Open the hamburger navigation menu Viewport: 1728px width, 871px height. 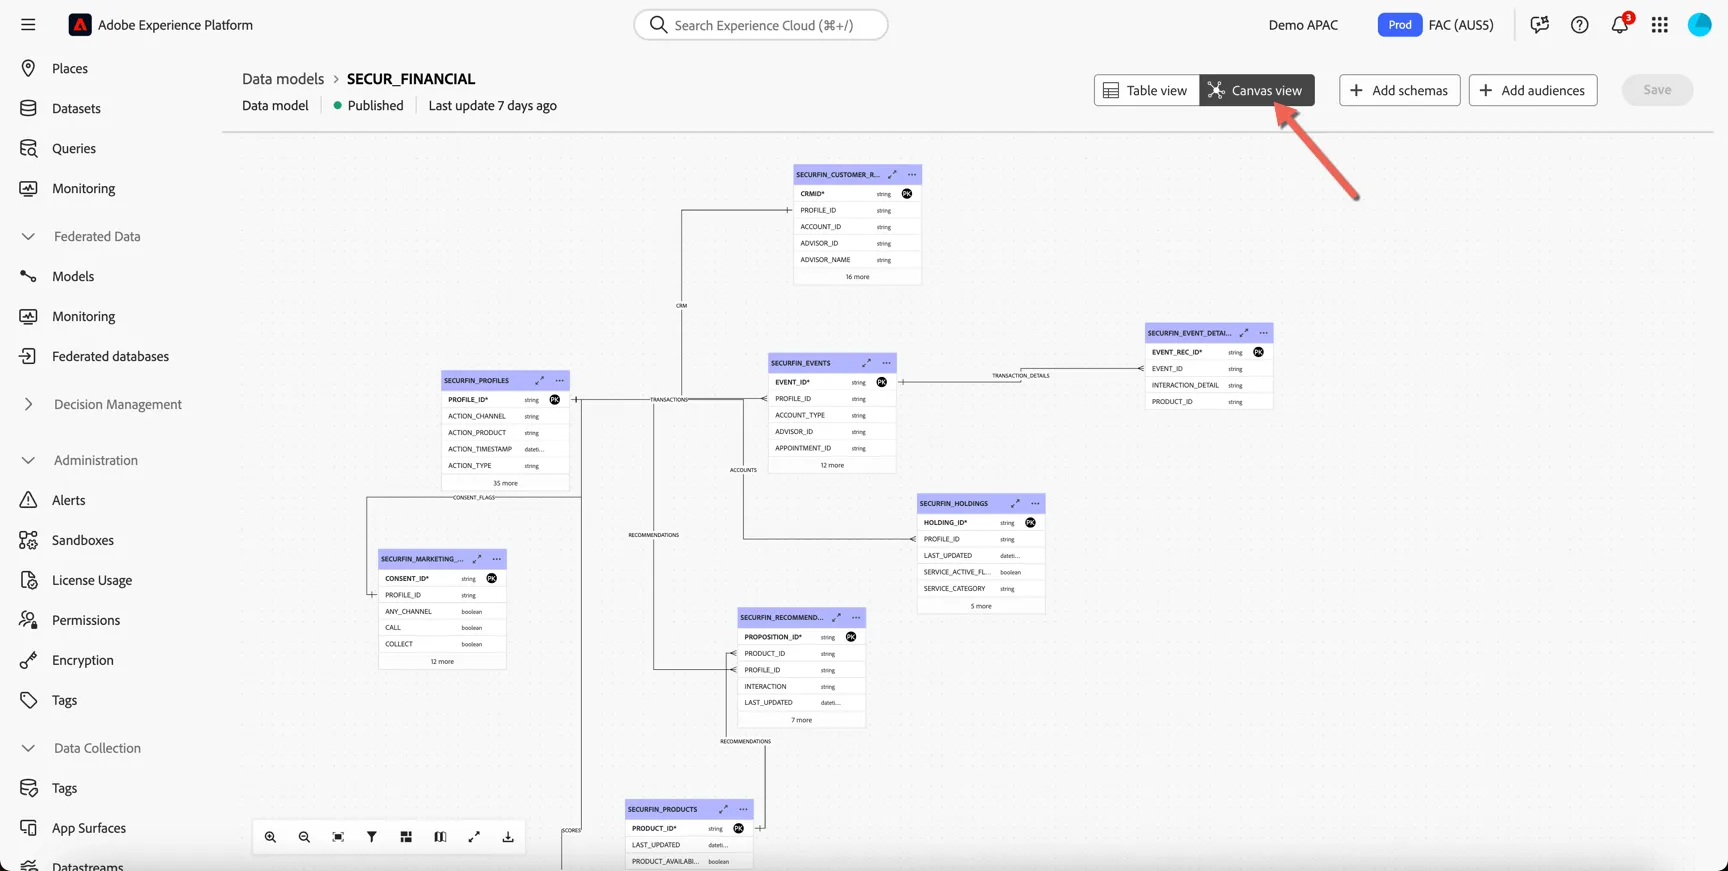28,25
